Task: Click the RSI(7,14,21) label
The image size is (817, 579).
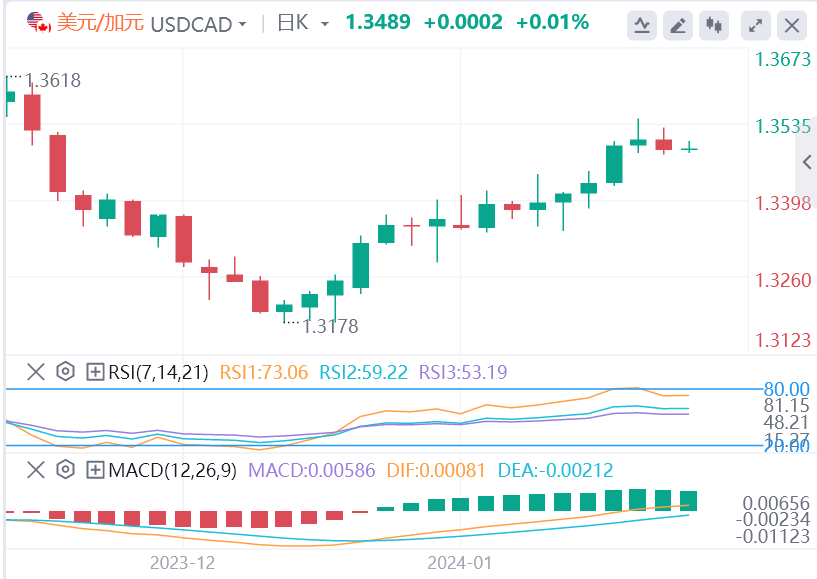Action: (x=158, y=373)
